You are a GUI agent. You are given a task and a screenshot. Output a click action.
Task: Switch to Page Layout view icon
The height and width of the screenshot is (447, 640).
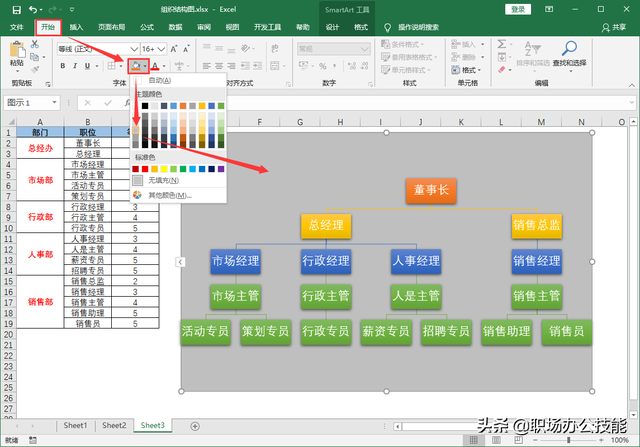[496, 440]
